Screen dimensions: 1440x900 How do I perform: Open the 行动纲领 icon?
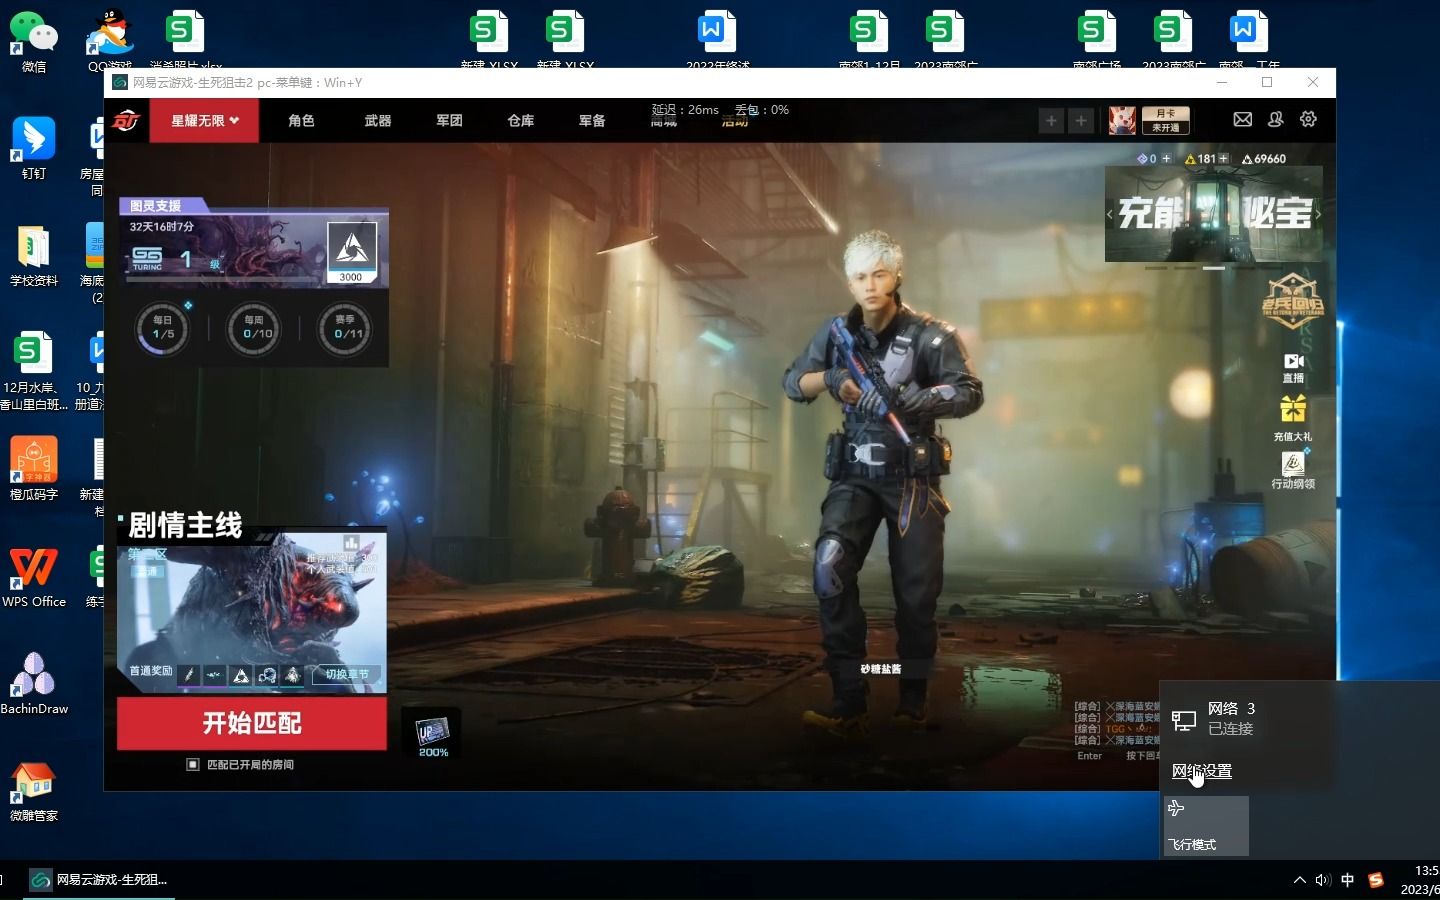[1293, 469]
